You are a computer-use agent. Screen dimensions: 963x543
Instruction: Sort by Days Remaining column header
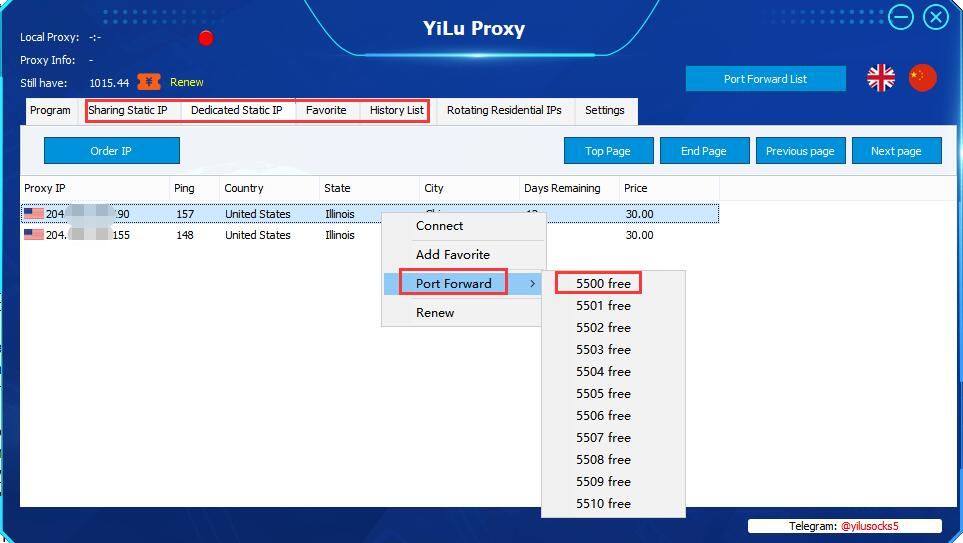click(x=569, y=188)
